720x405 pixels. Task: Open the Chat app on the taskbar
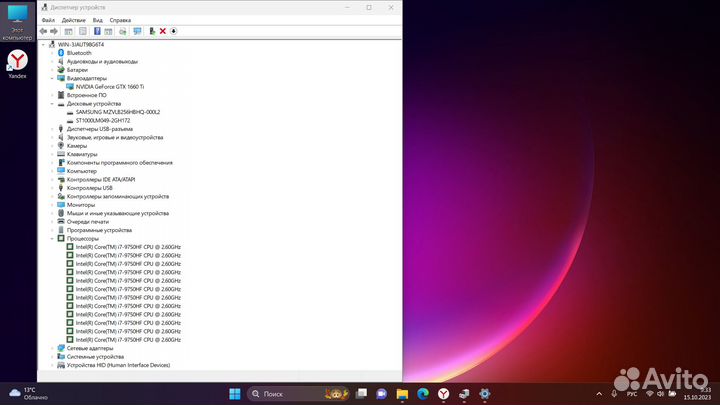tap(381, 394)
